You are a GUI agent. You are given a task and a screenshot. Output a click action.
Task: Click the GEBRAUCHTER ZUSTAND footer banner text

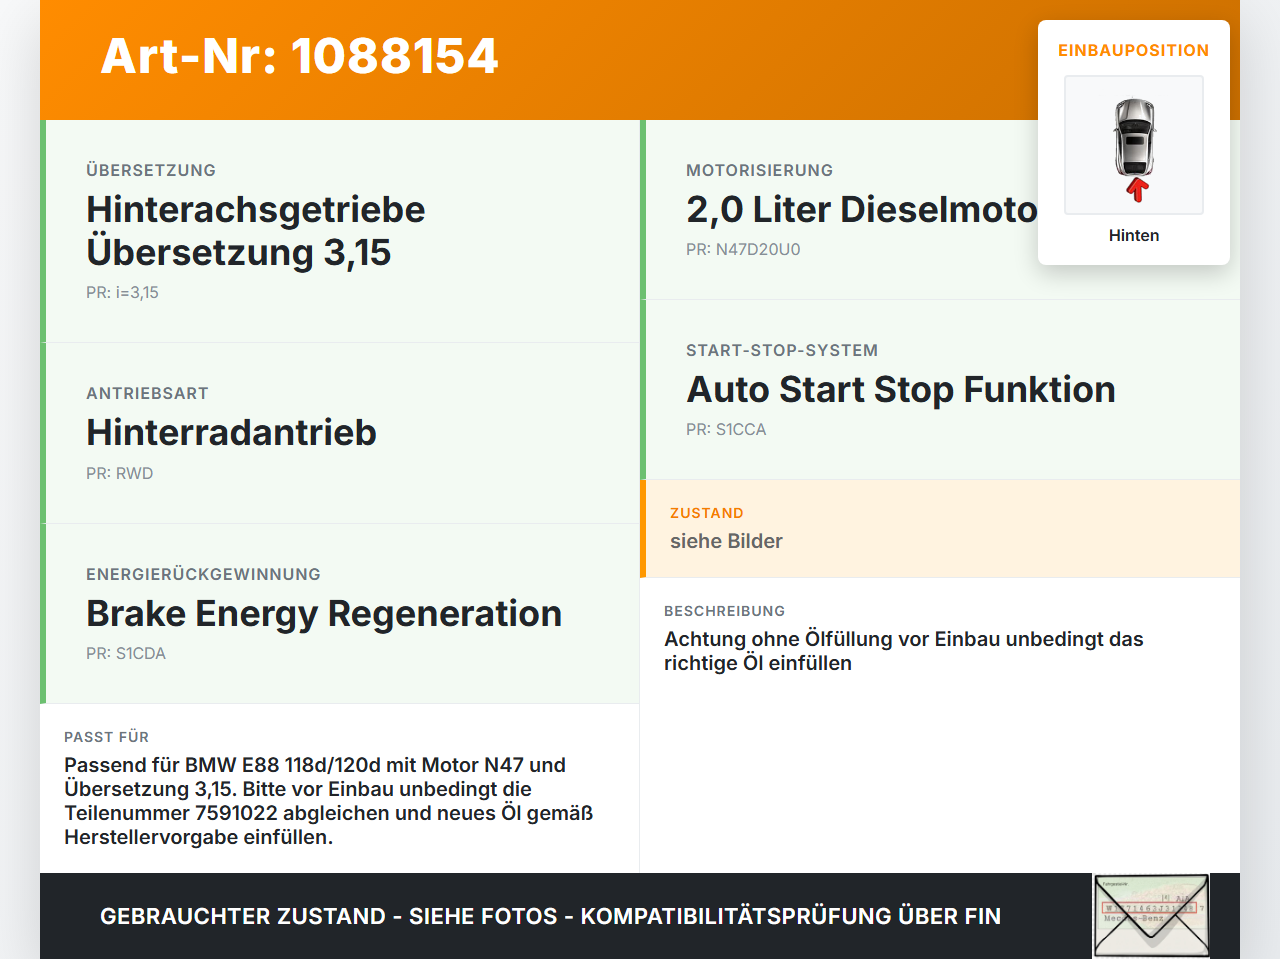(x=550, y=916)
